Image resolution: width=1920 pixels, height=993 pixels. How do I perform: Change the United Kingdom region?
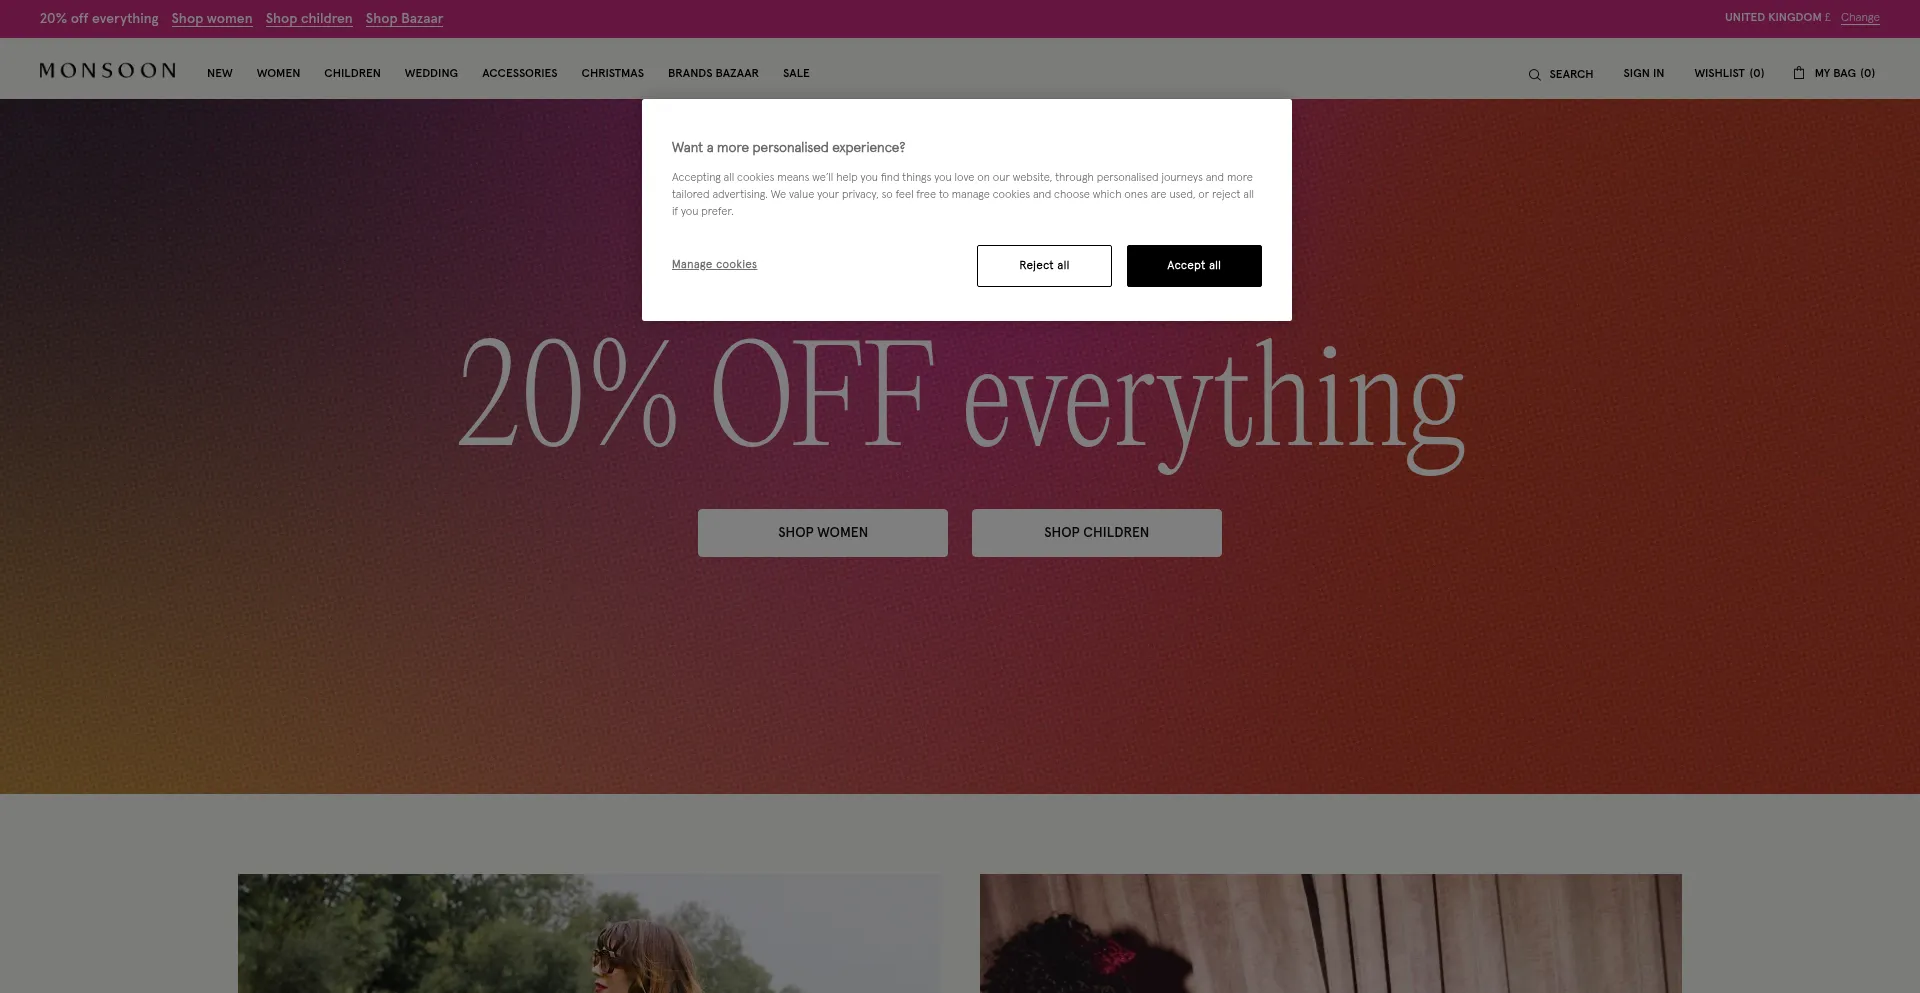tap(1860, 18)
